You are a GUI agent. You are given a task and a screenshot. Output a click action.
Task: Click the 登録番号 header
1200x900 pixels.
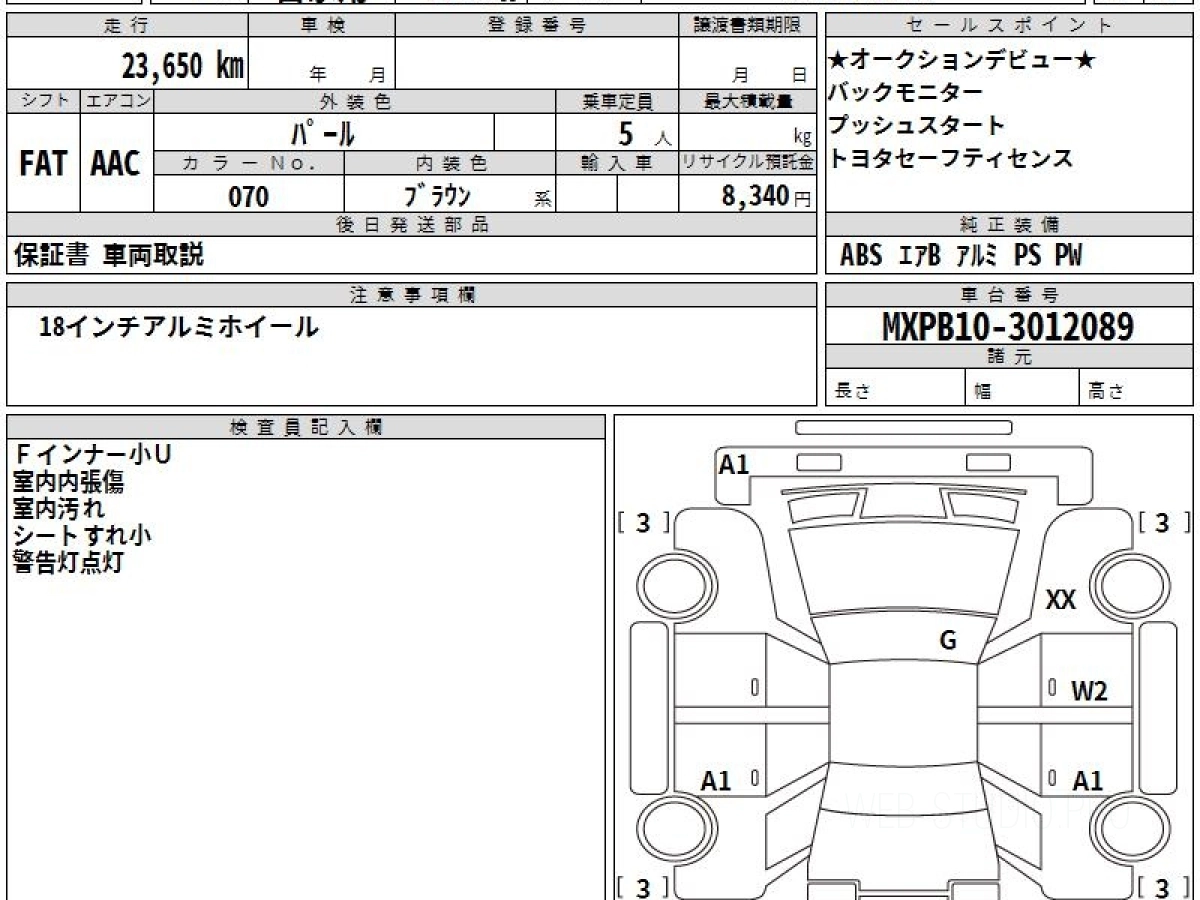tap(537, 26)
